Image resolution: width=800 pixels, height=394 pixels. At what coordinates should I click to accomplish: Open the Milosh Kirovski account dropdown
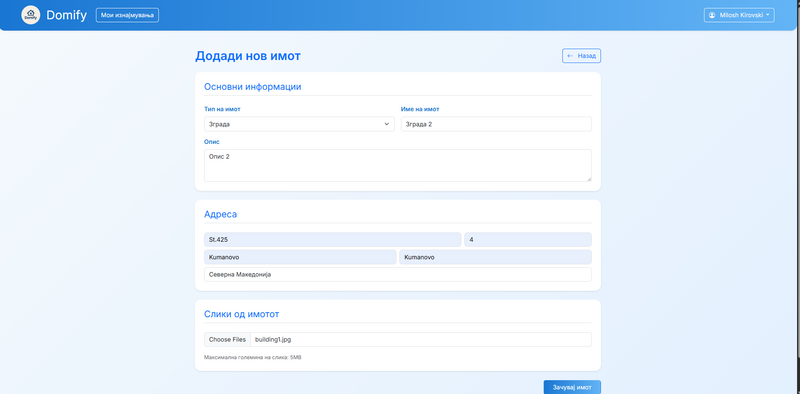[x=739, y=15]
